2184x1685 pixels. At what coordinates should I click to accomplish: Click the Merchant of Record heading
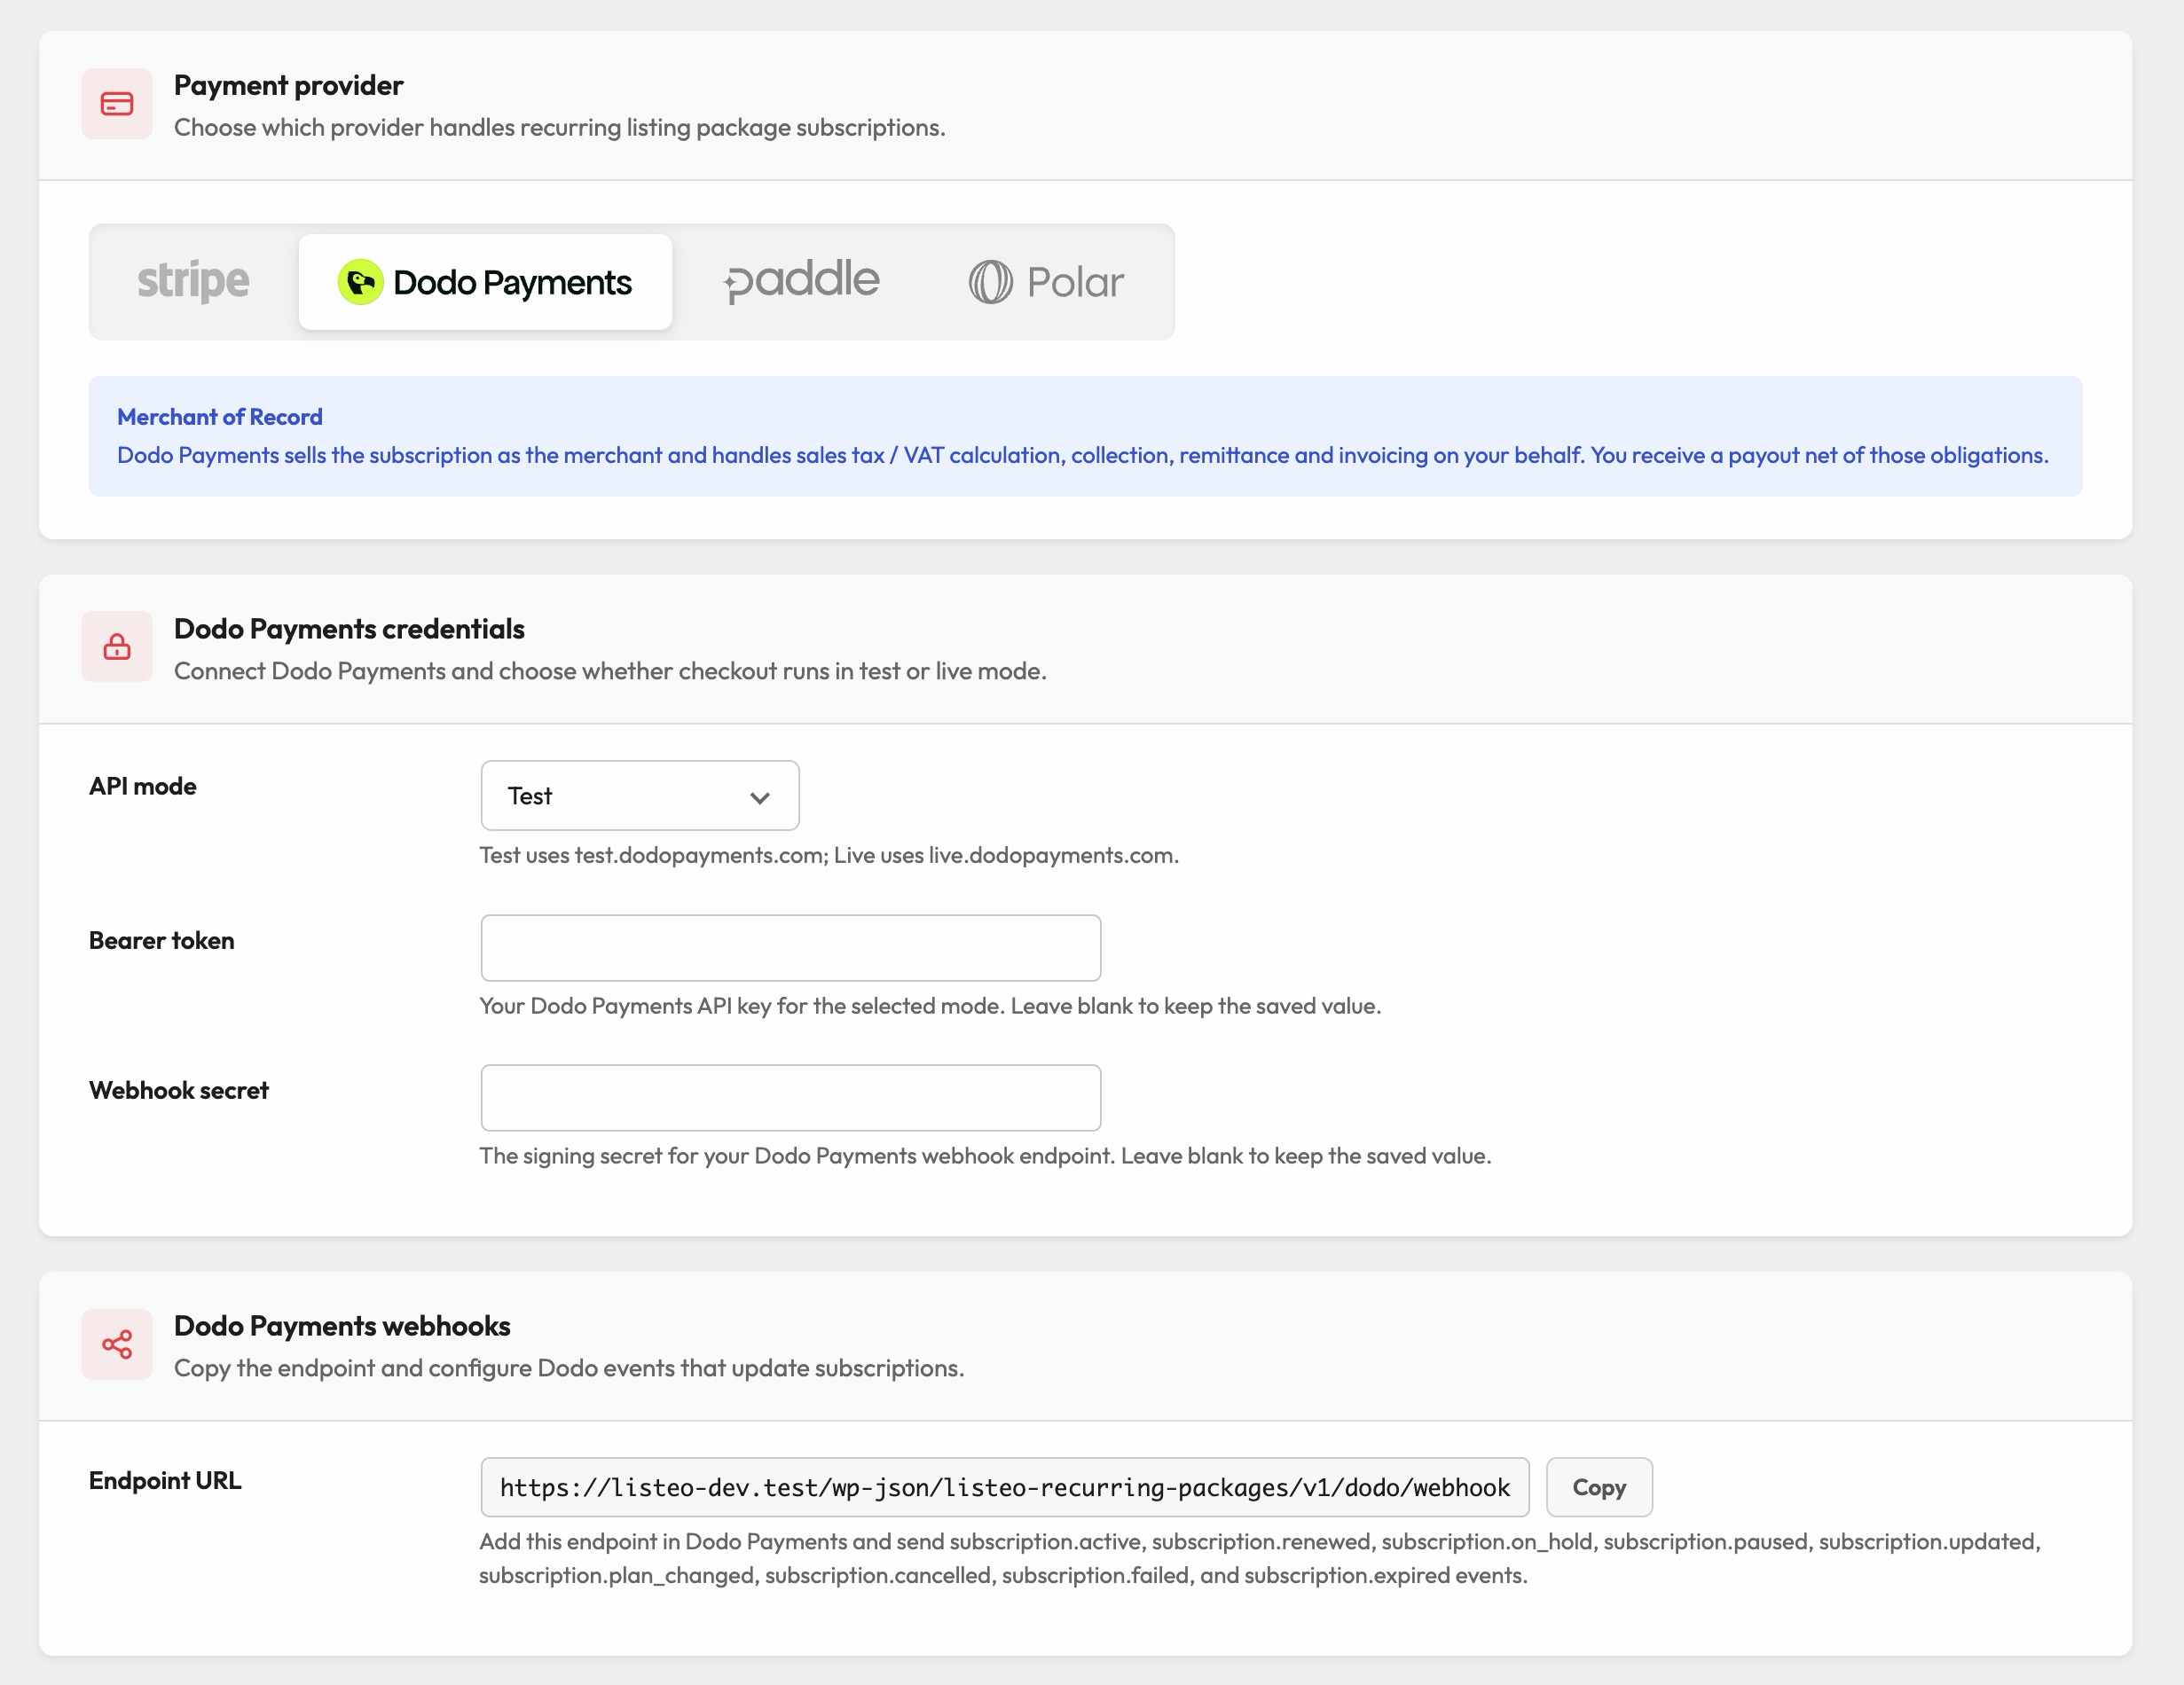220,417
